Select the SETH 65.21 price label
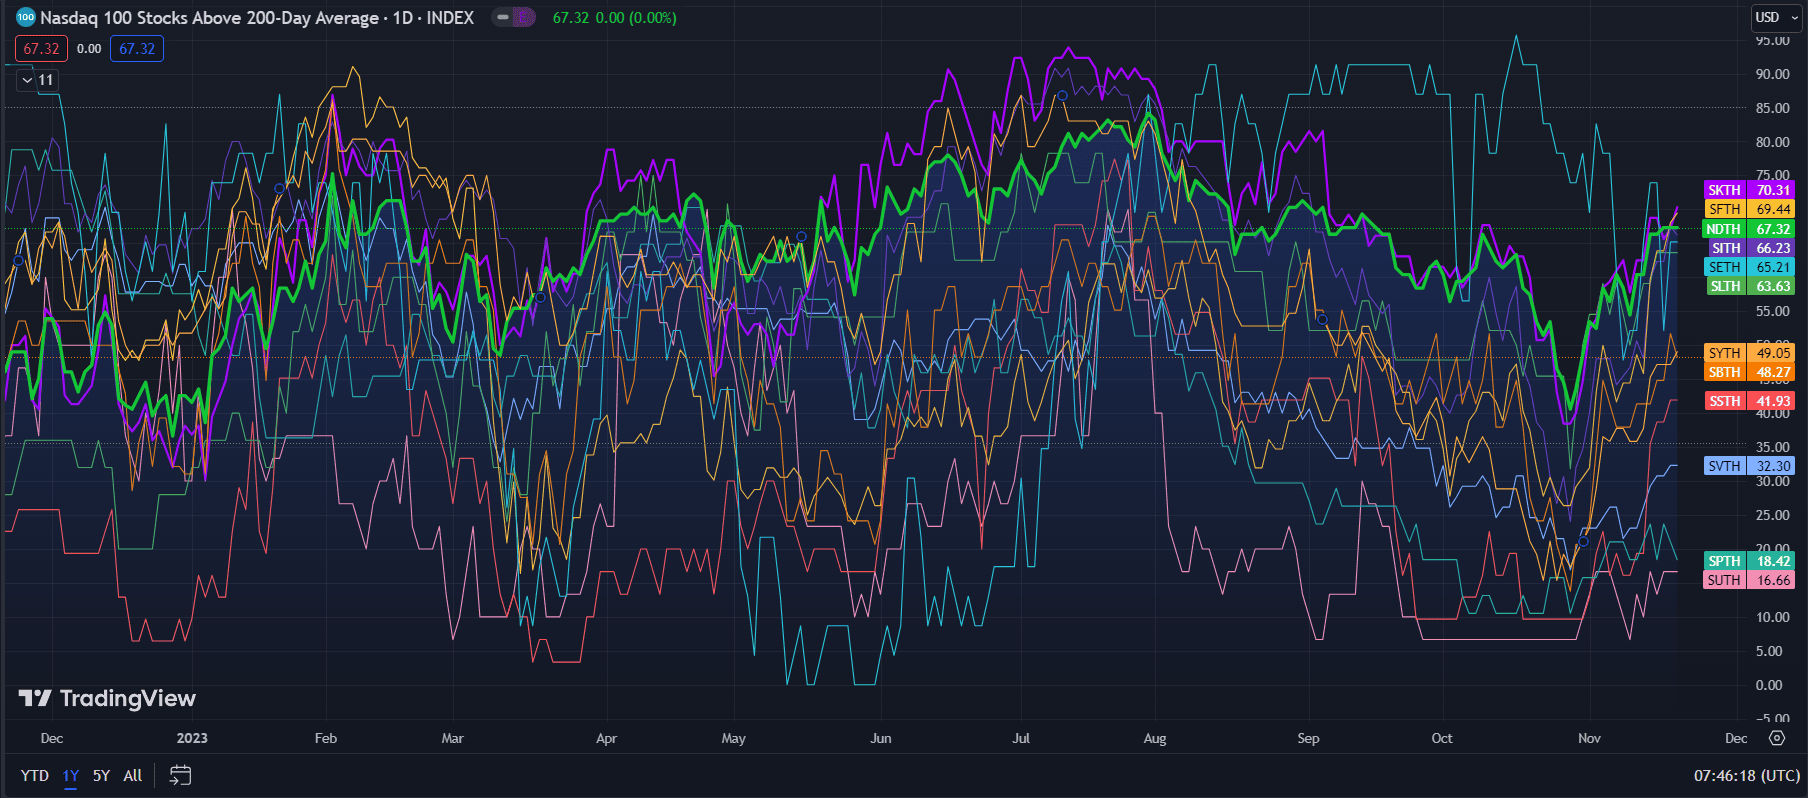The height and width of the screenshot is (798, 1808). point(1749,267)
